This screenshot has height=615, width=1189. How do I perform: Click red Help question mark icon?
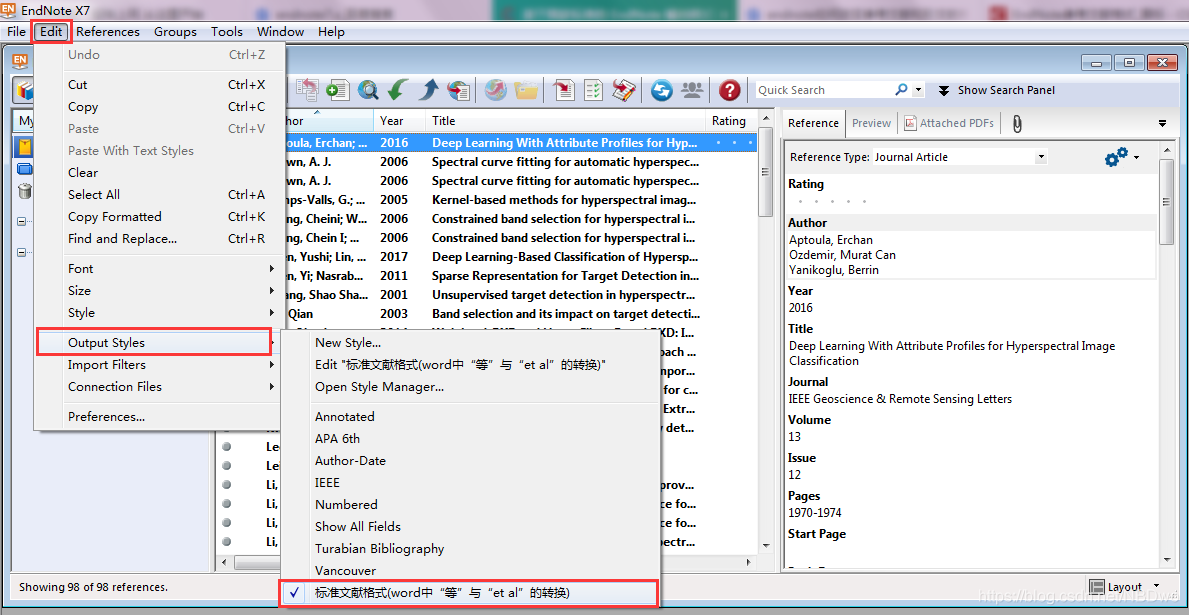(729, 90)
